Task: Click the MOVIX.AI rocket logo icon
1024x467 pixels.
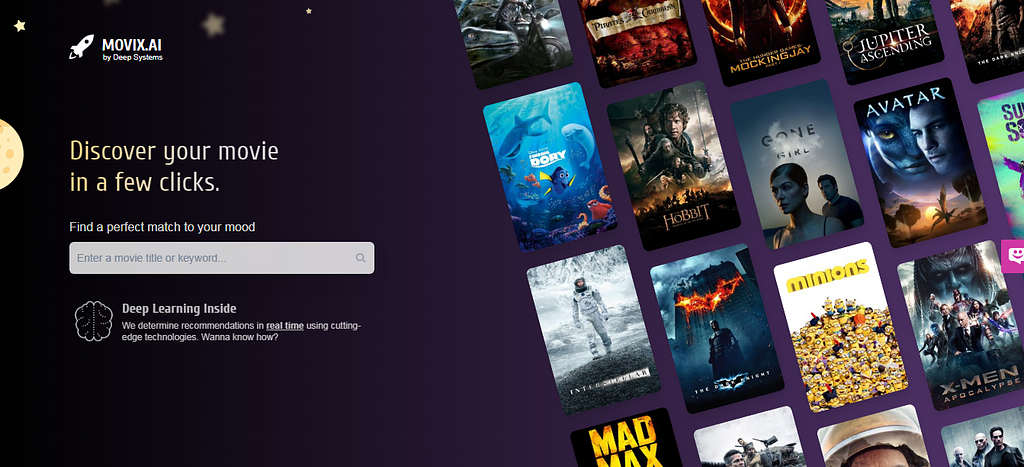Action: pos(82,47)
